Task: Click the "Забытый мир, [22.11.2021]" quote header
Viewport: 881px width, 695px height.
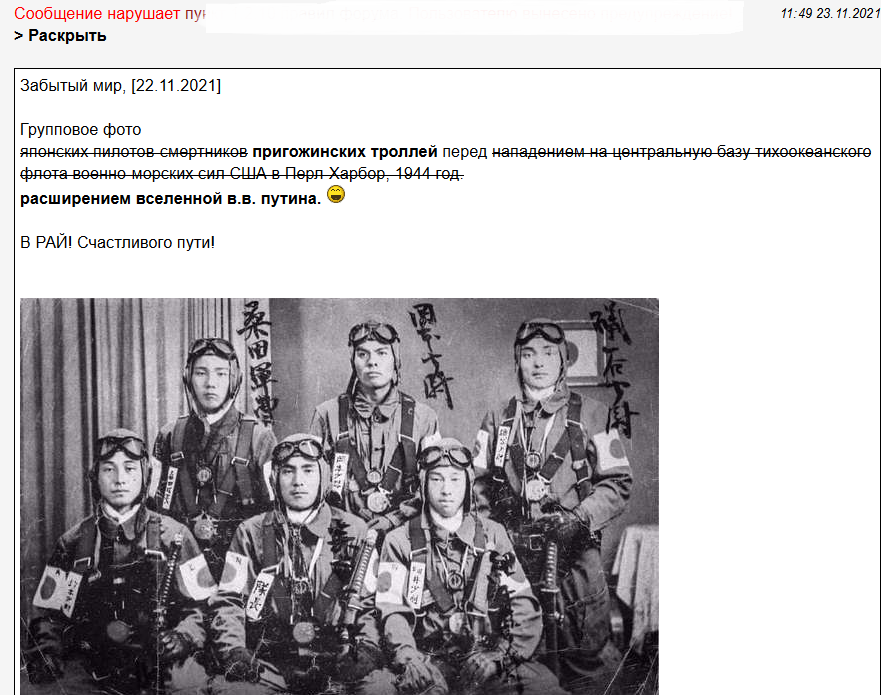Action: click(120, 85)
